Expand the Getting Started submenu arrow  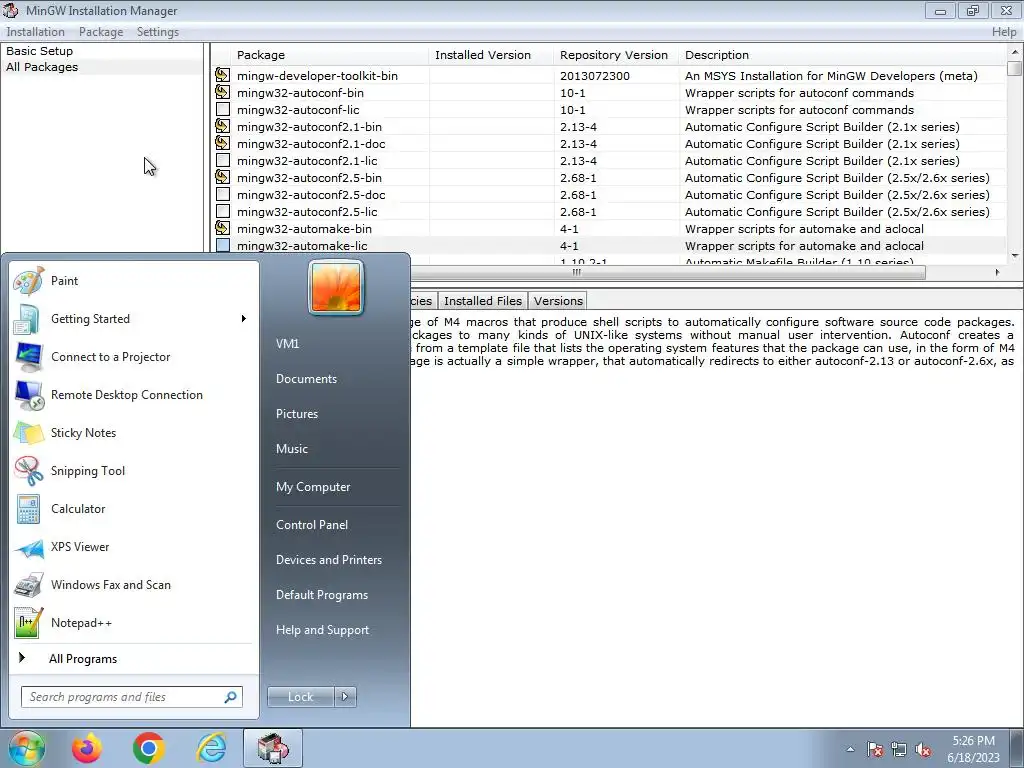[x=244, y=319]
